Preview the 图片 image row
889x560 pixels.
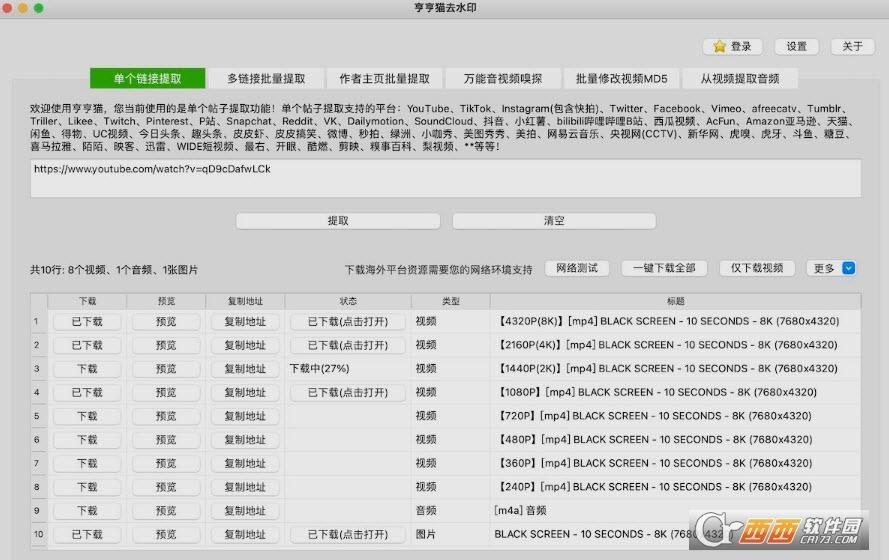(x=166, y=534)
